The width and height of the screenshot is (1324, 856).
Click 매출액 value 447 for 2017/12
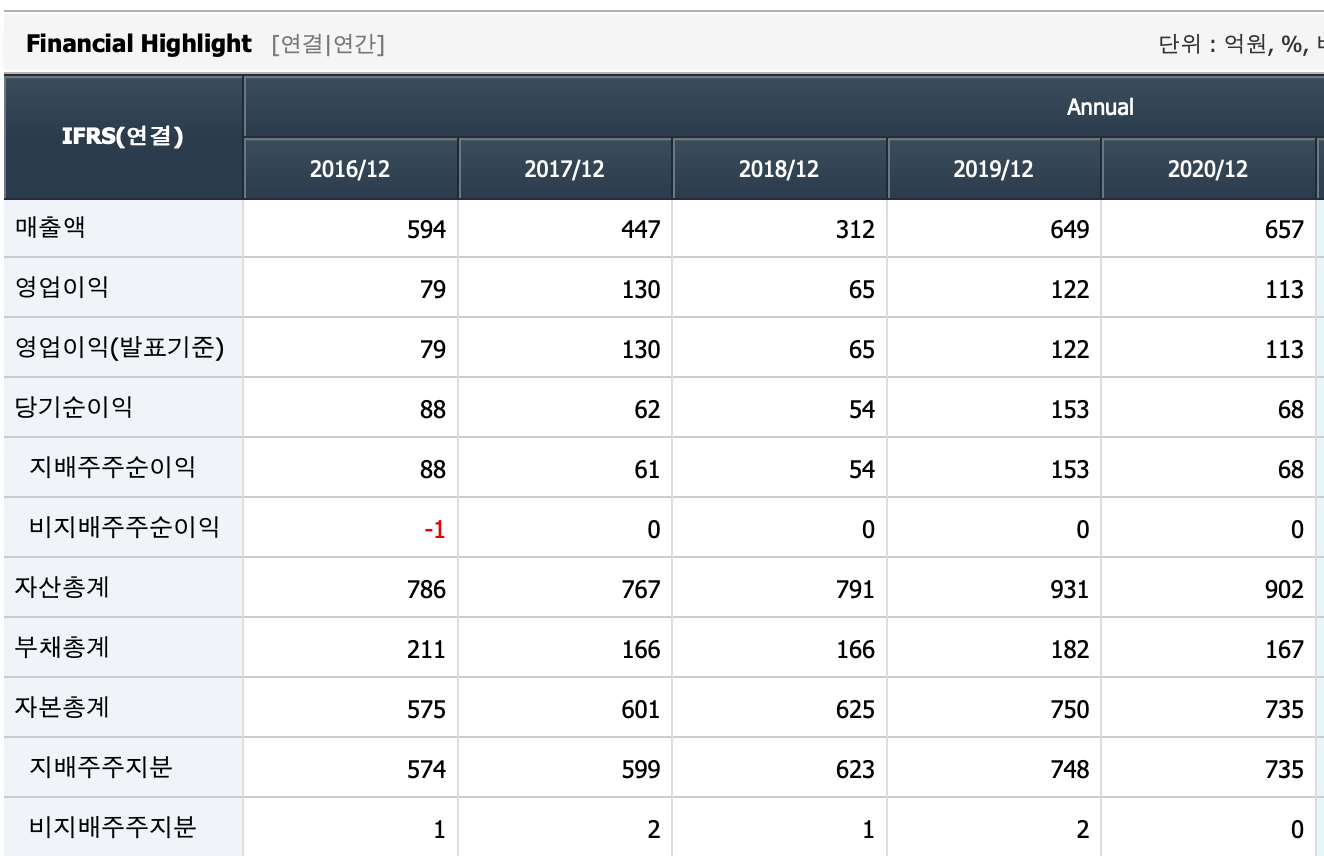pos(640,230)
